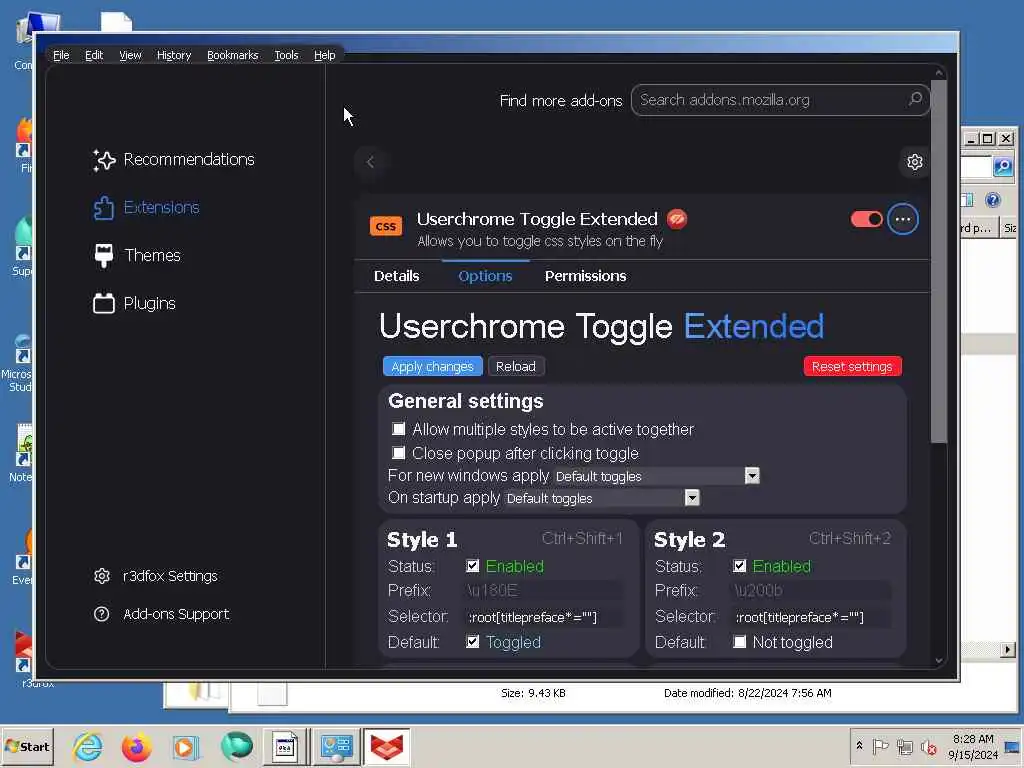Click the Show desktop button beside the clock

[x=1013, y=746]
